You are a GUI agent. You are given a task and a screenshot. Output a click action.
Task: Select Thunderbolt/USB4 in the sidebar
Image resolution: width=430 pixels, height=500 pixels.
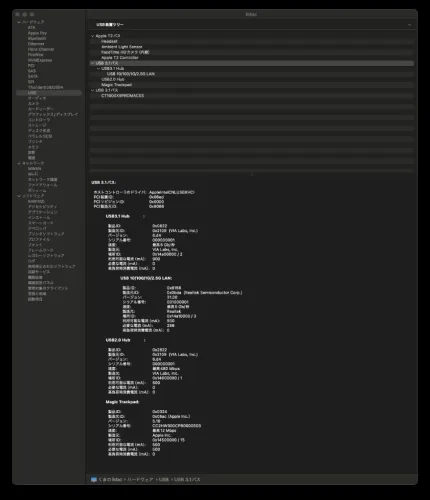(x=45, y=87)
